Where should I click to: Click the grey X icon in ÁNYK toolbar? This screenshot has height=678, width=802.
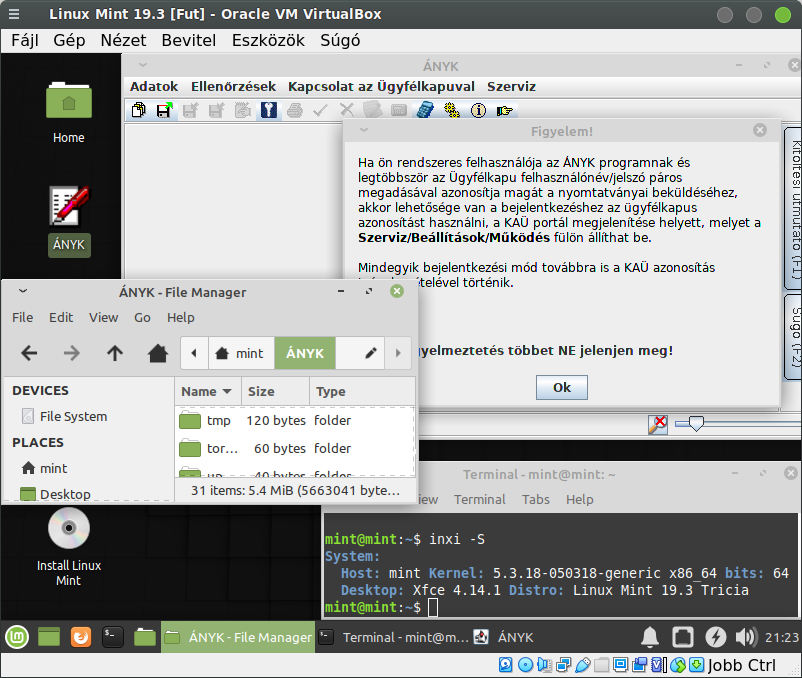(x=347, y=110)
